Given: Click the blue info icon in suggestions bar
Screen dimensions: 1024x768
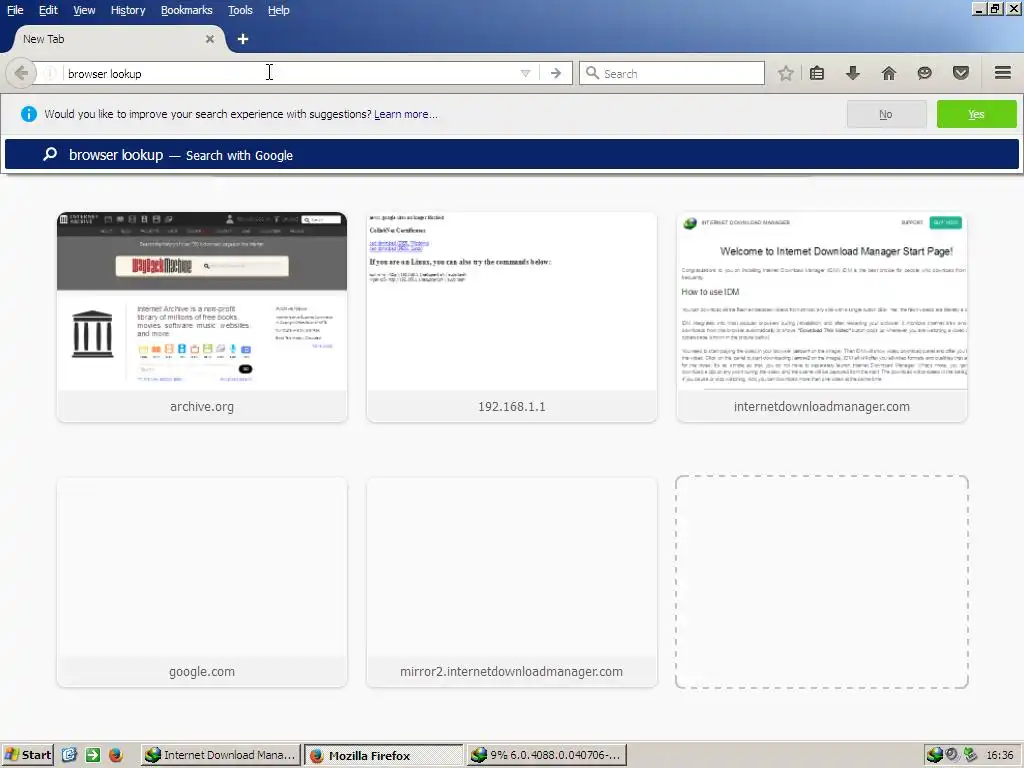Looking at the screenshot, I should [x=29, y=114].
